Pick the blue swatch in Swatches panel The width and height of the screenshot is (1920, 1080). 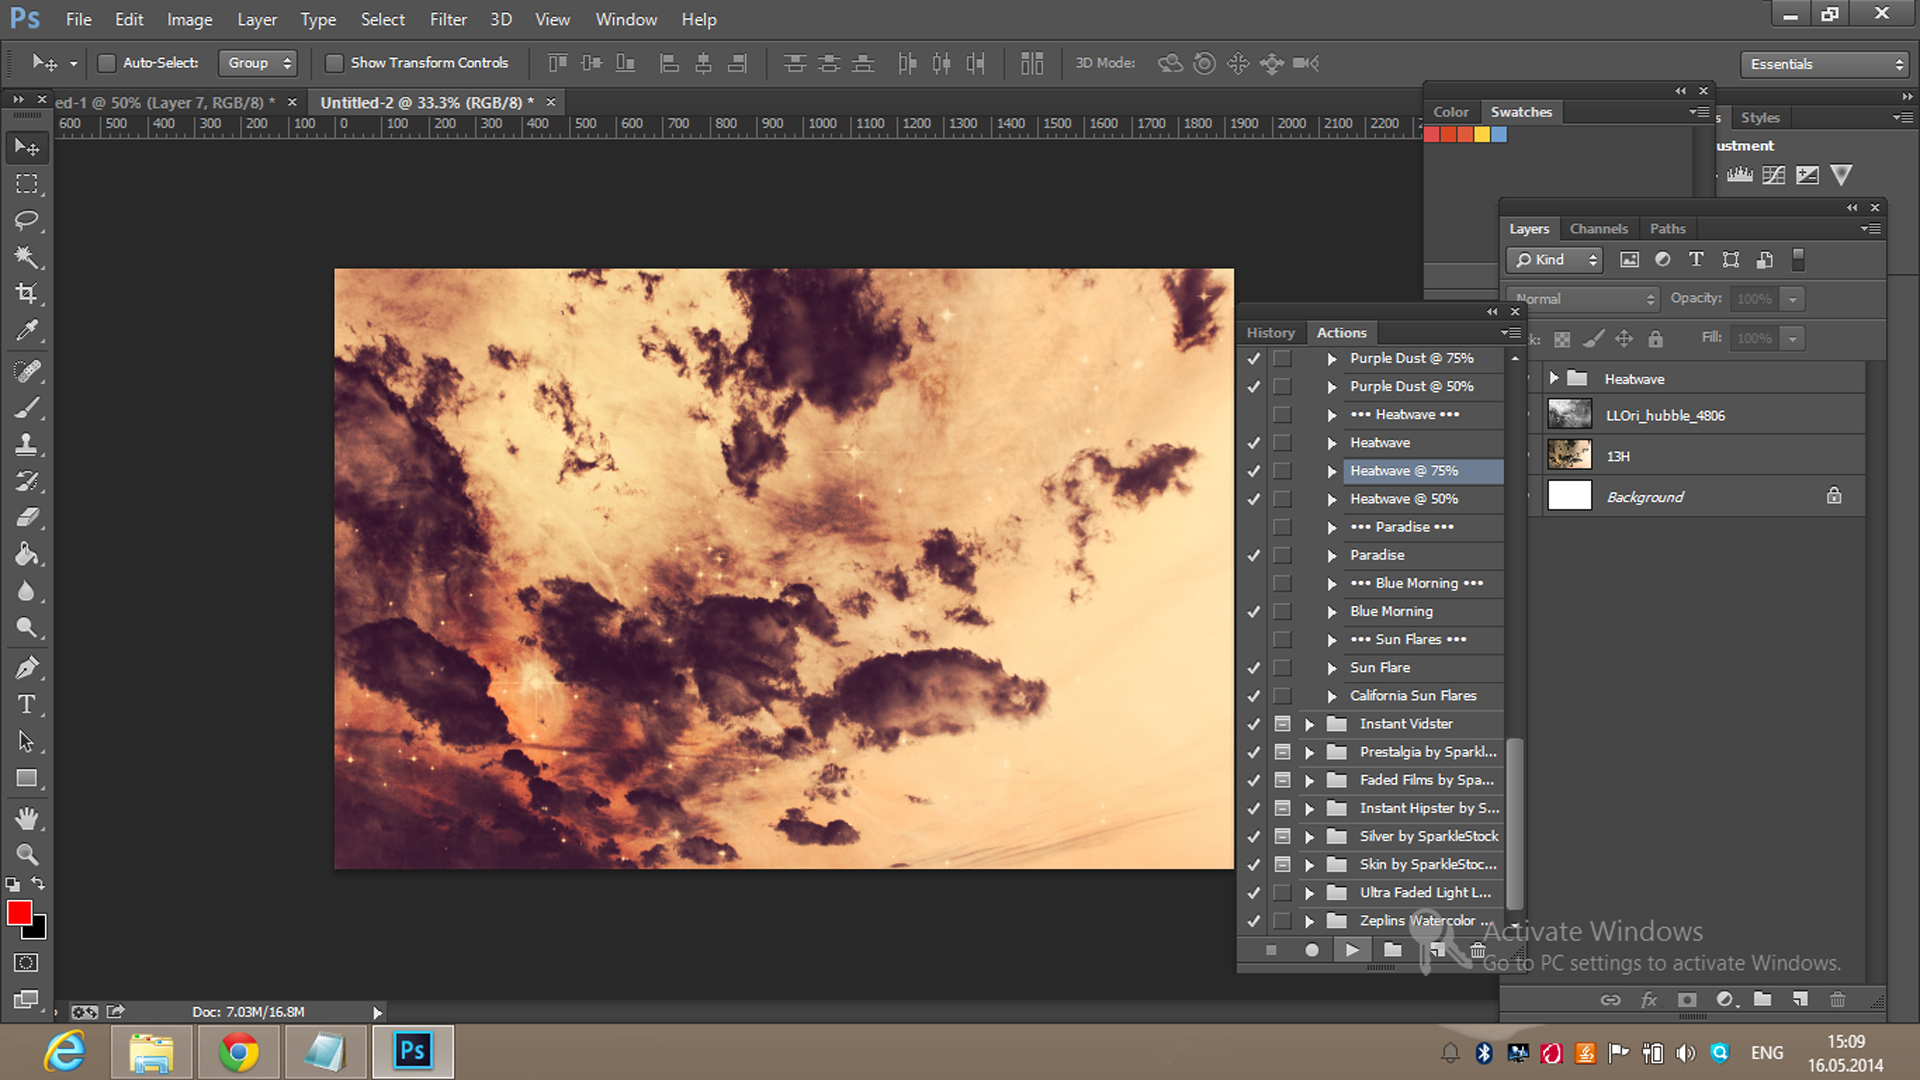coord(1499,135)
